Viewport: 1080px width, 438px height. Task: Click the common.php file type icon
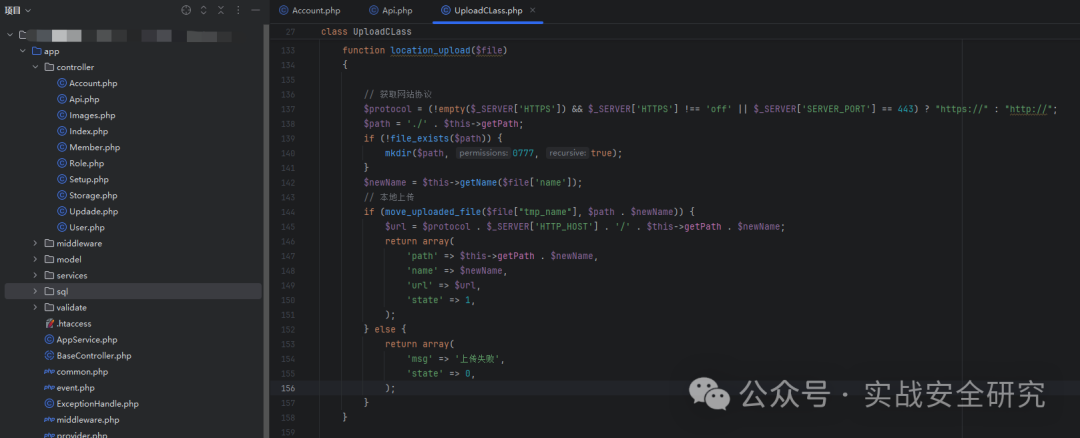49,372
